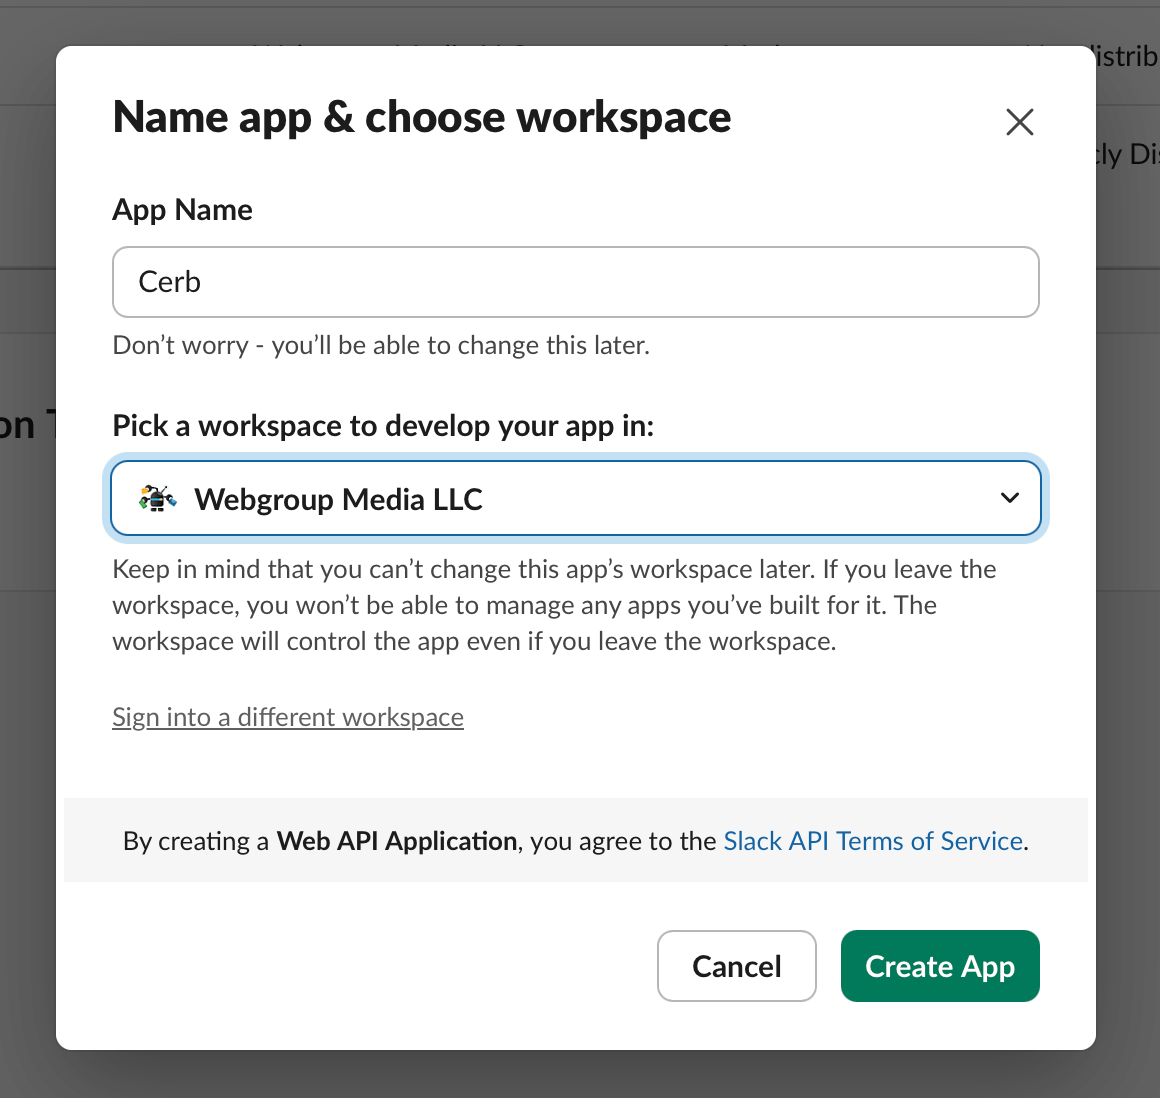Click the Webgroup Media LLC workspace icon
Viewport: 1160px width, 1098px height.
[158, 499]
